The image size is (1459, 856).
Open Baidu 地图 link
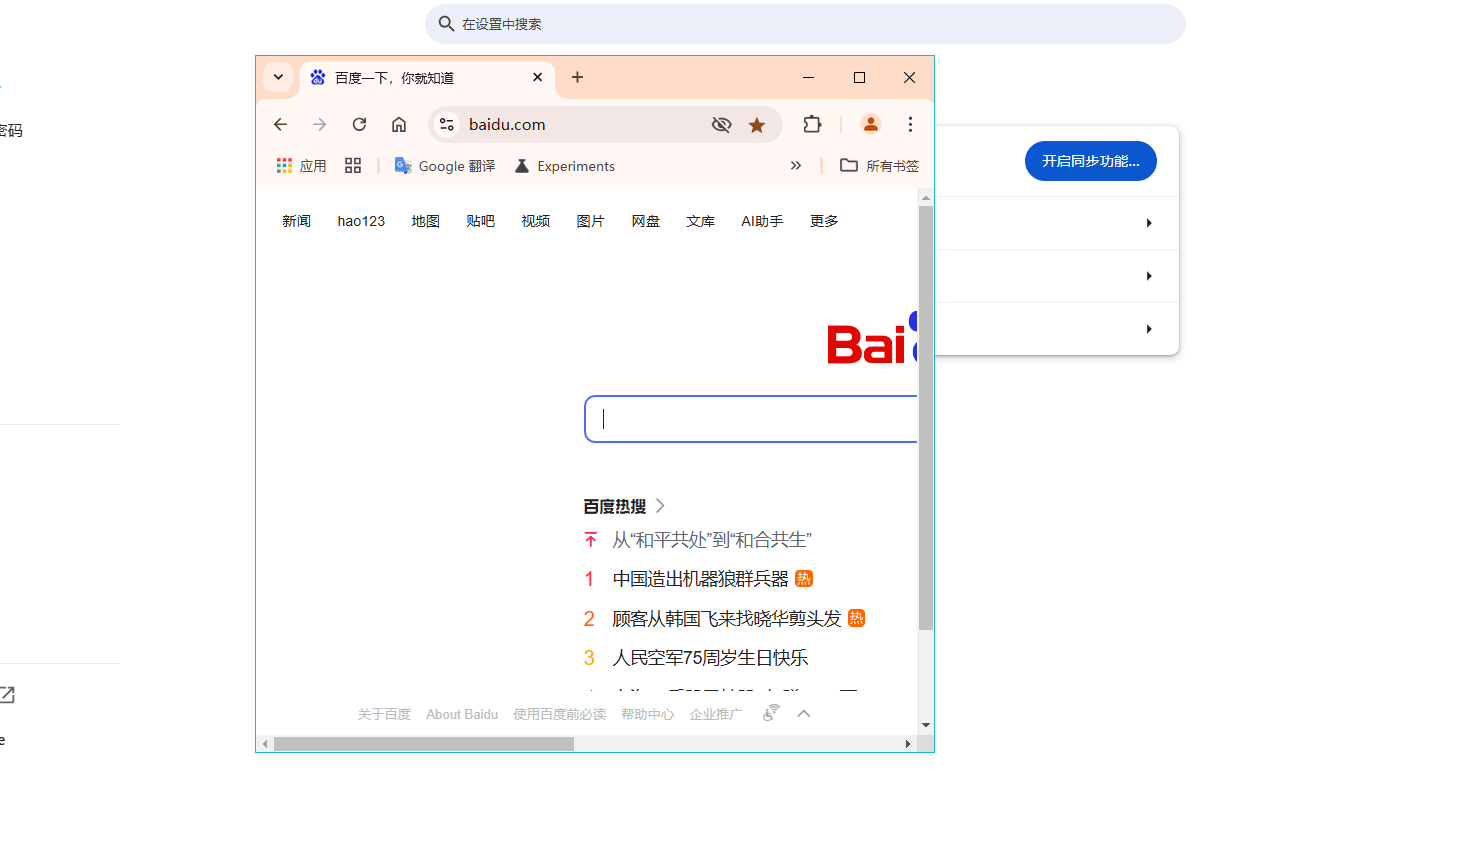point(426,221)
